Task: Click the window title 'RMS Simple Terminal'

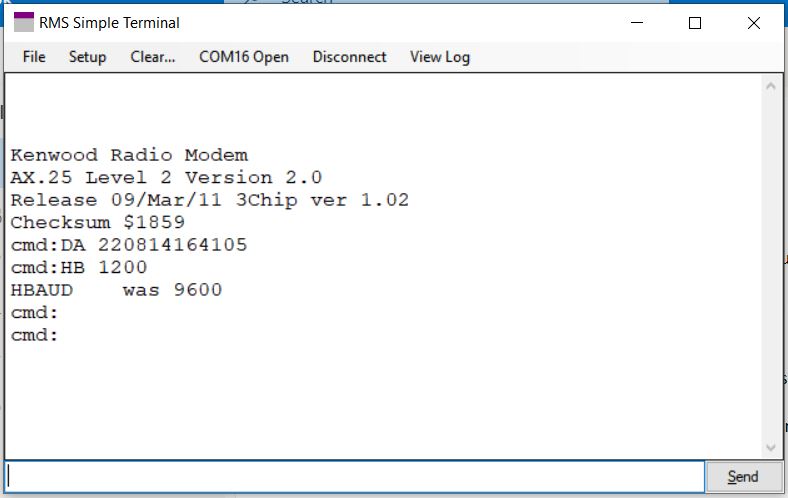Action: coord(109,23)
